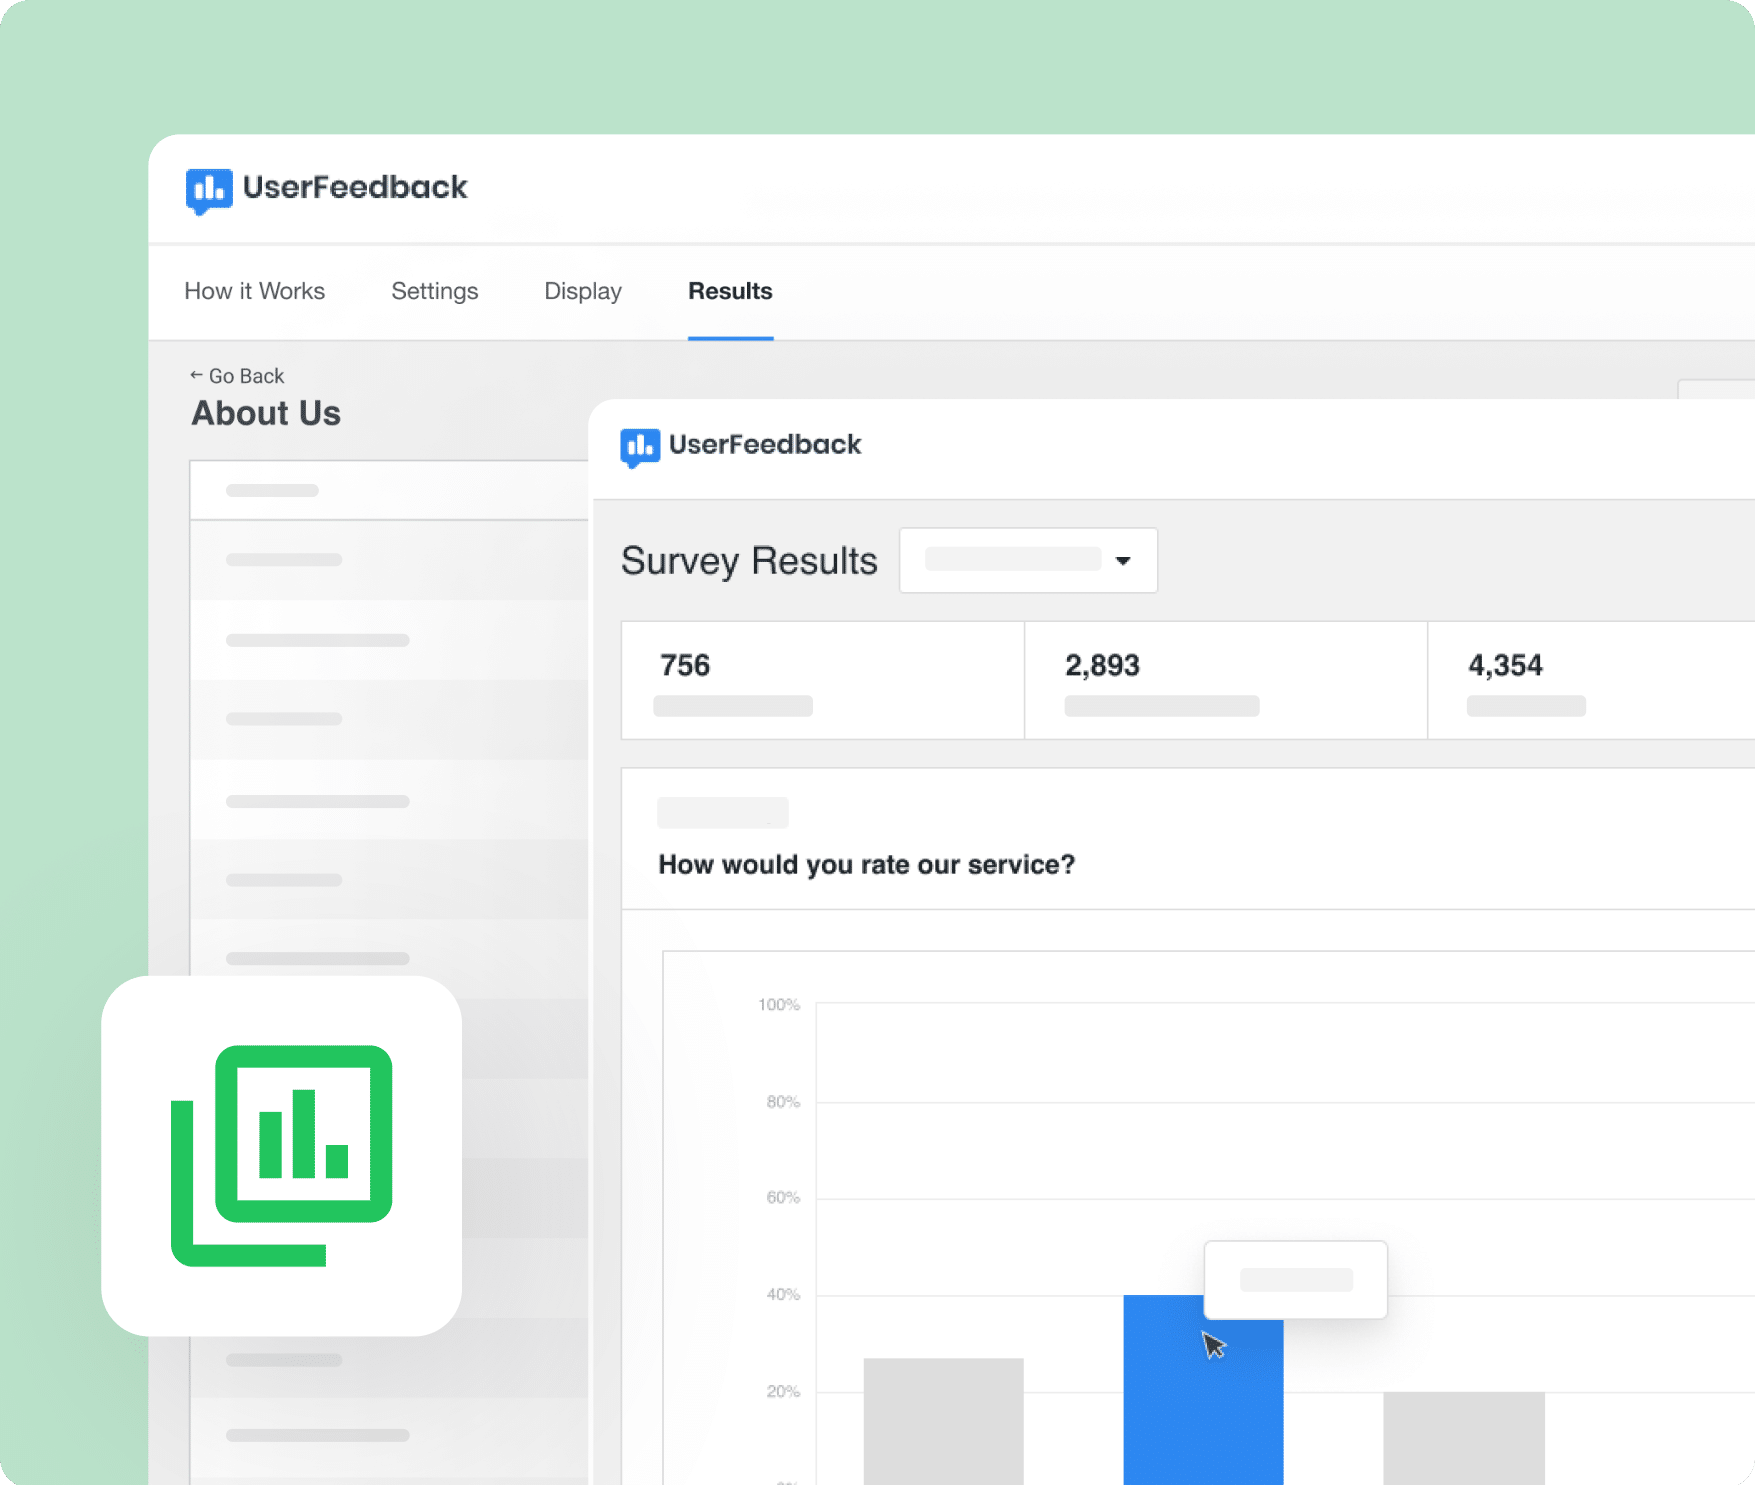The width and height of the screenshot is (1755, 1485).
Task: Click the 4,354 stat card
Action: pos(1591,680)
